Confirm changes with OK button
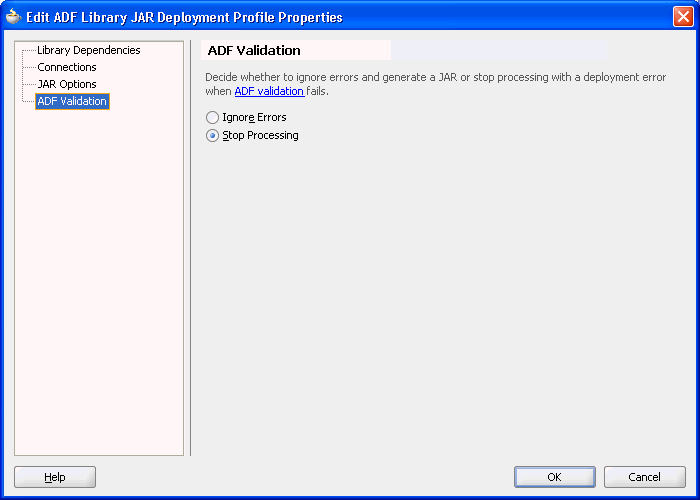The height and width of the screenshot is (500, 700). coord(554,477)
